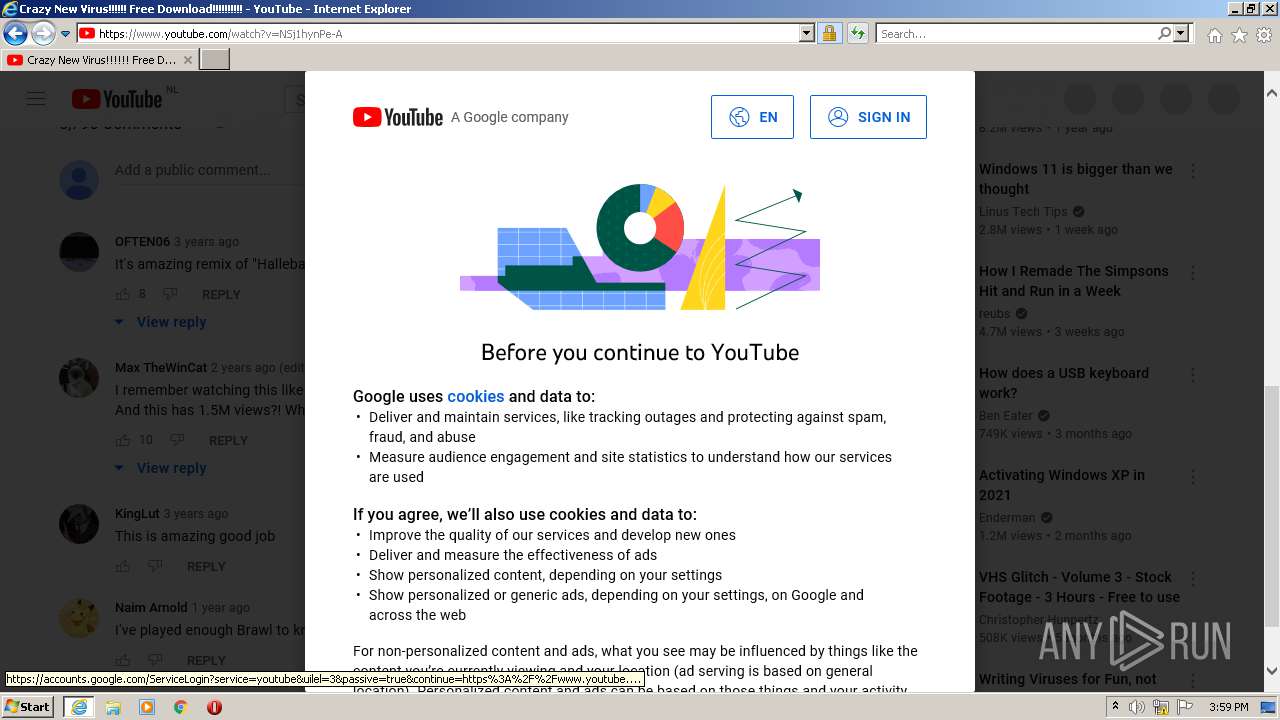The width and height of the screenshot is (1280, 720).
Task: Click the page scrollbar up arrow
Action: coord(1271,92)
